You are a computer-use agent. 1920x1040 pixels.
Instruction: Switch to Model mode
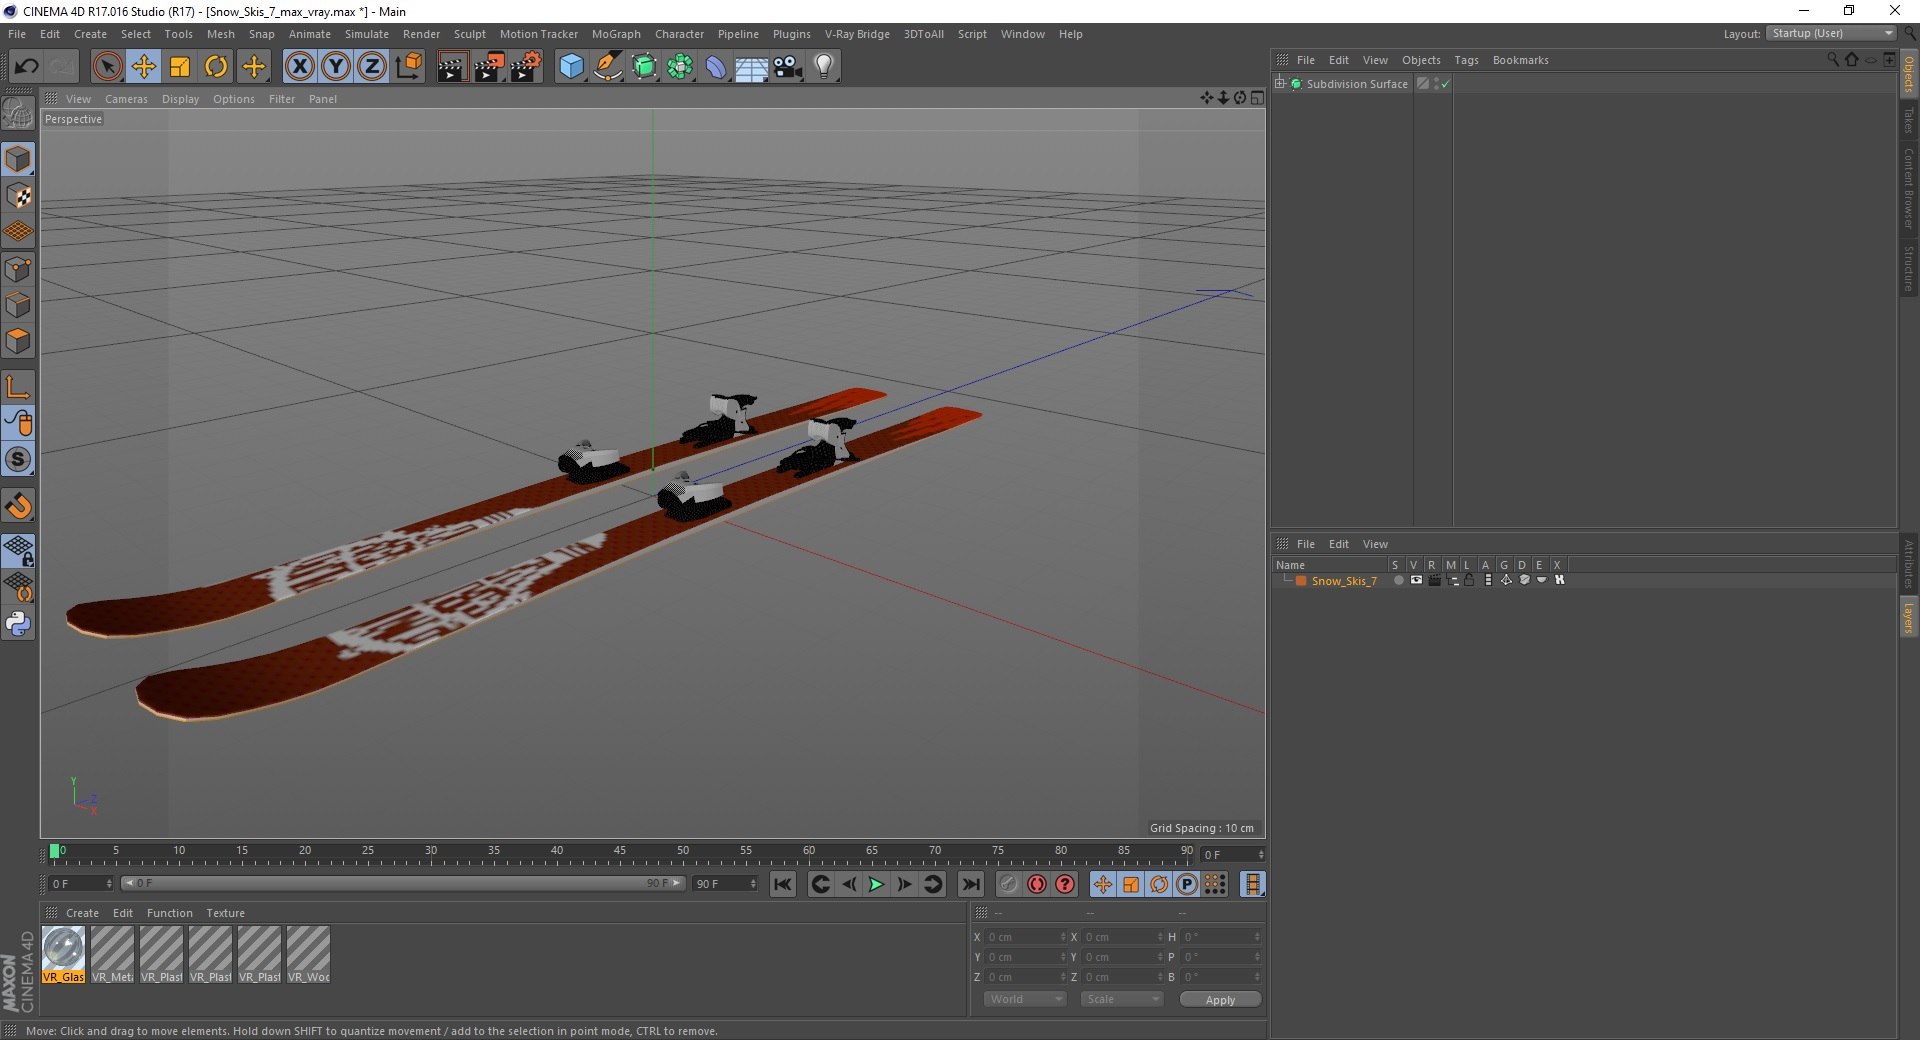pyautogui.click(x=18, y=160)
